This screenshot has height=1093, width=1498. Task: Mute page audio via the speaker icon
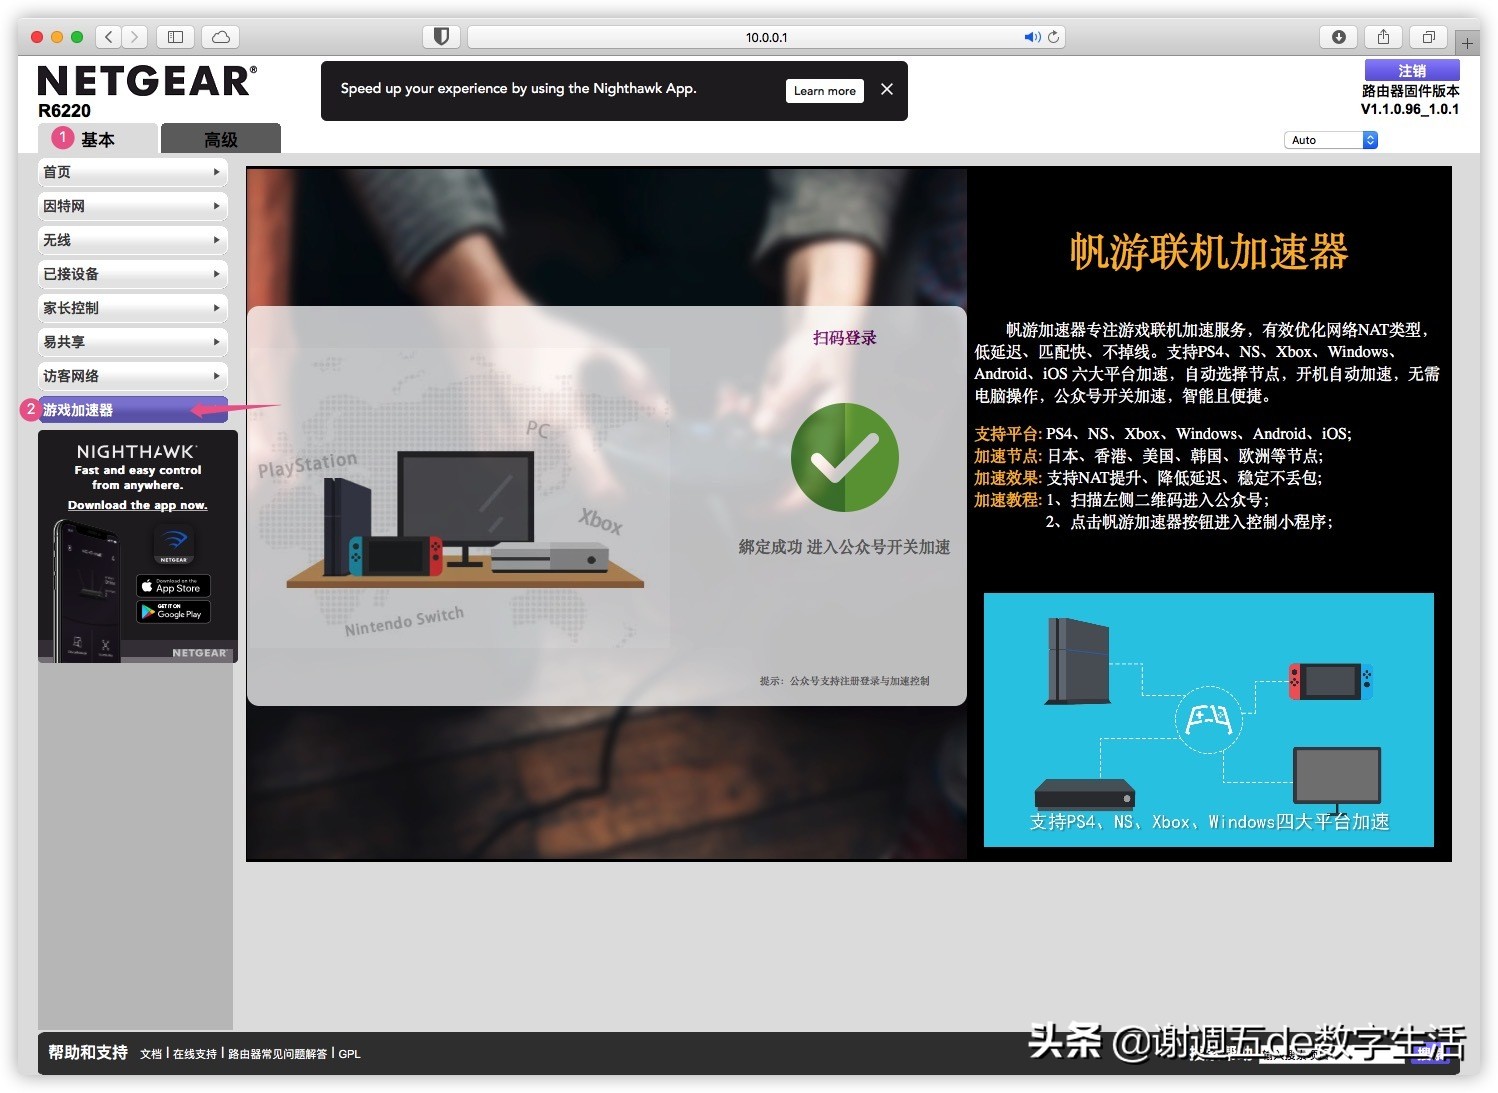1031,37
